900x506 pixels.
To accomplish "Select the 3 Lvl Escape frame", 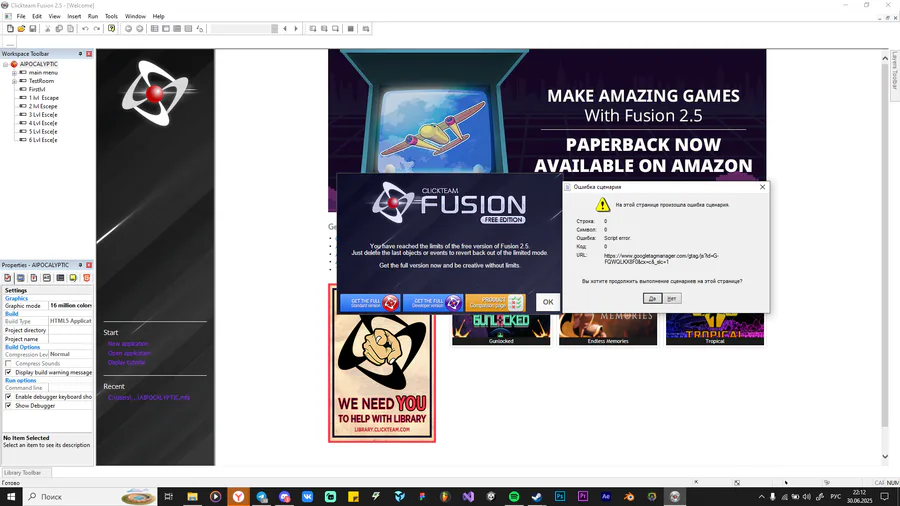I will (x=43, y=115).
